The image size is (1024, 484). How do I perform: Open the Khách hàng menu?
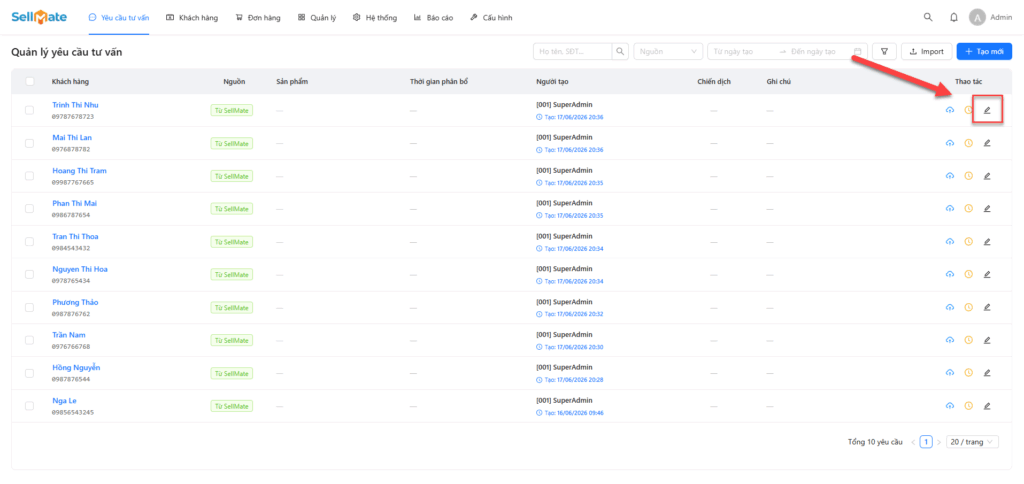pos(192,18)
